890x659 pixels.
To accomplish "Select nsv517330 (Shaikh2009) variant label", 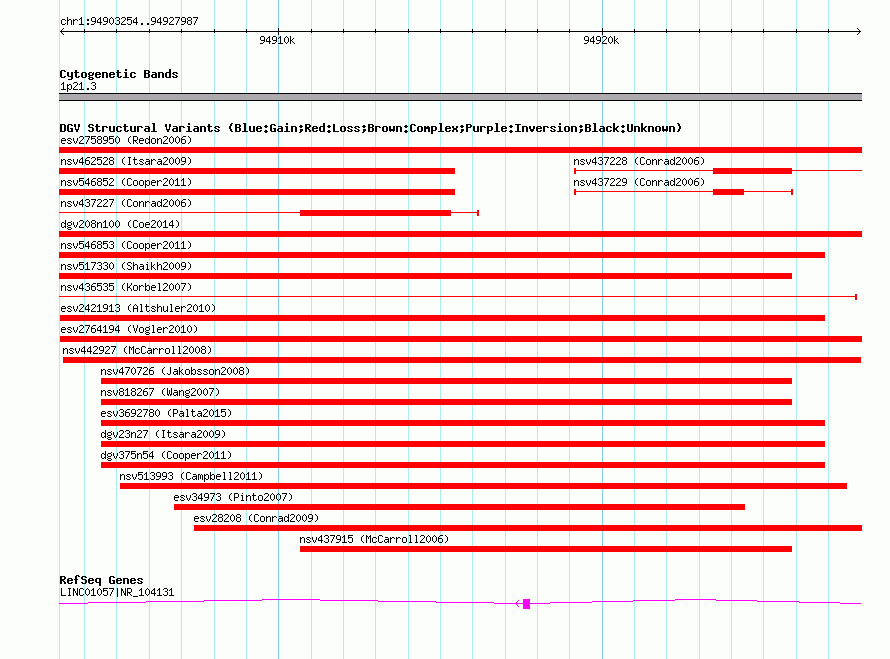I will [x=126, y=266].
